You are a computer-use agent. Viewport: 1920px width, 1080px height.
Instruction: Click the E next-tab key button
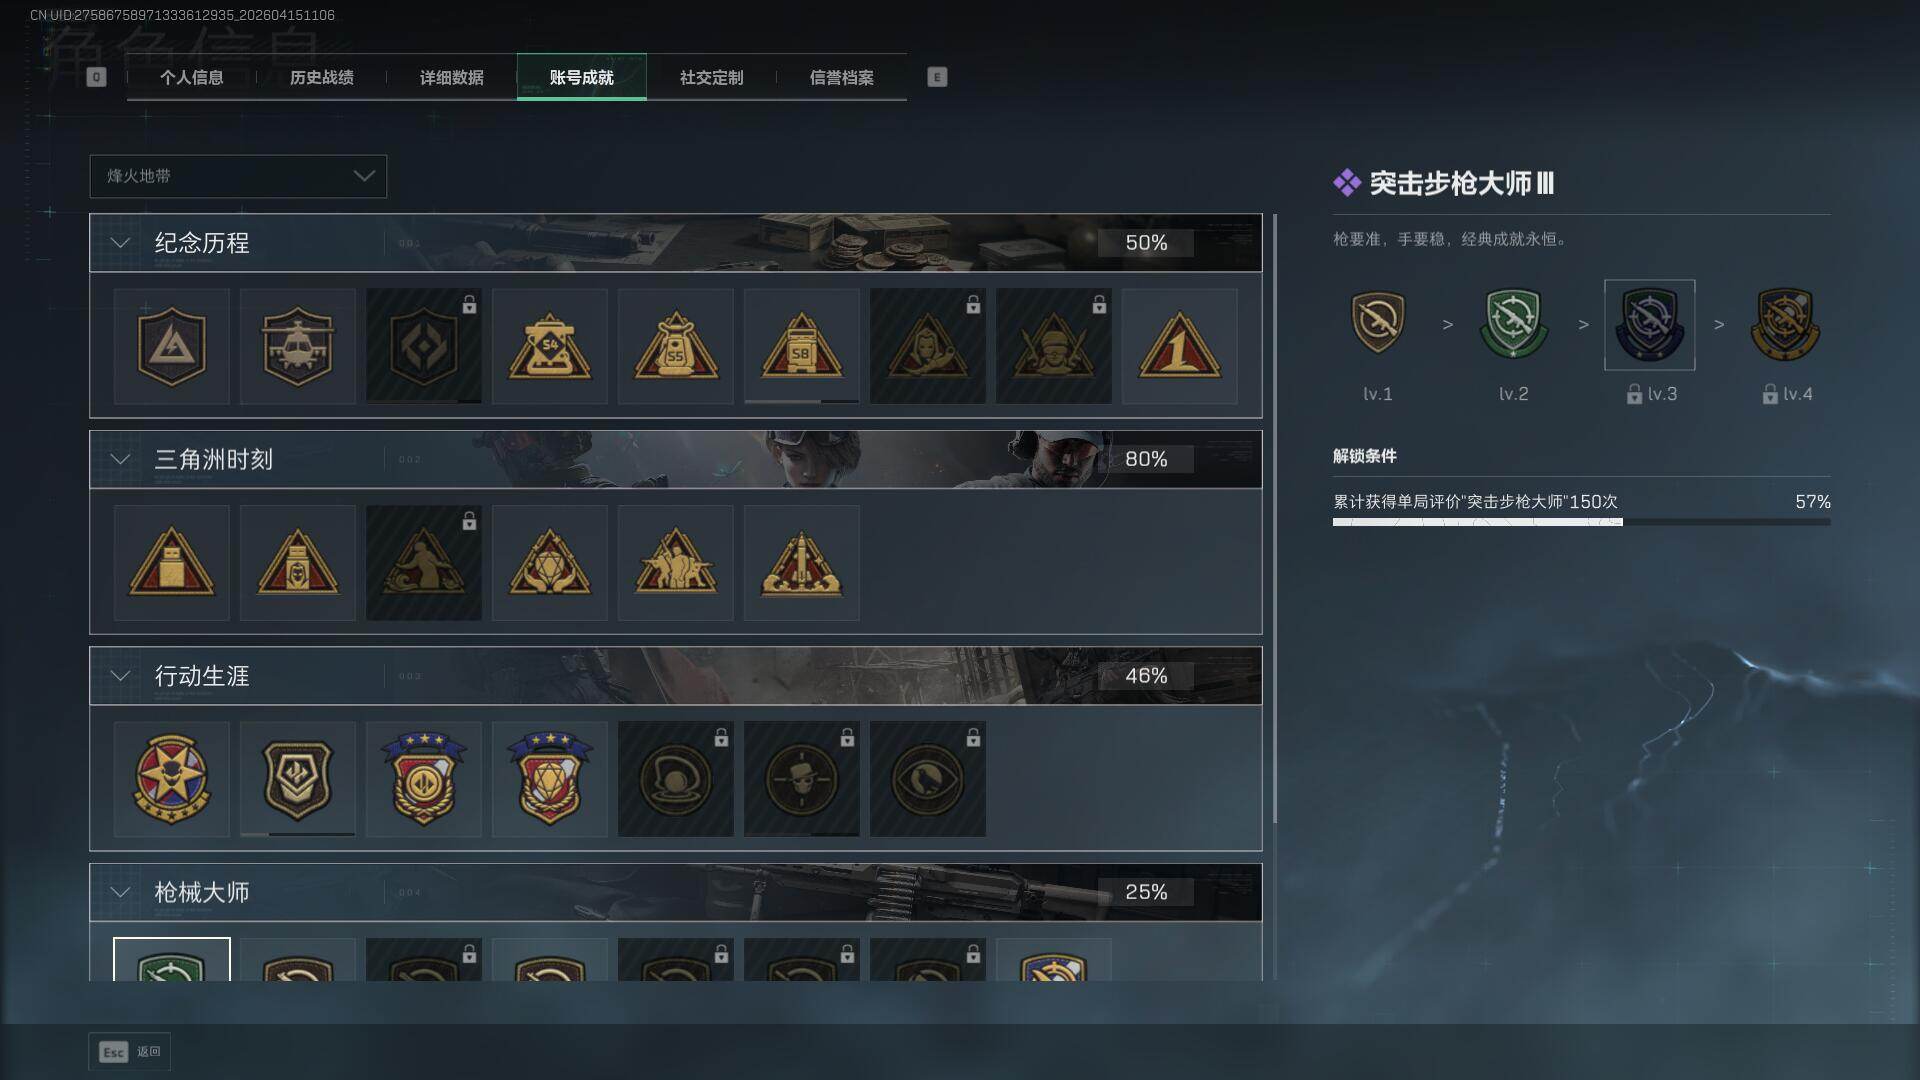click(x=937, y=77)
